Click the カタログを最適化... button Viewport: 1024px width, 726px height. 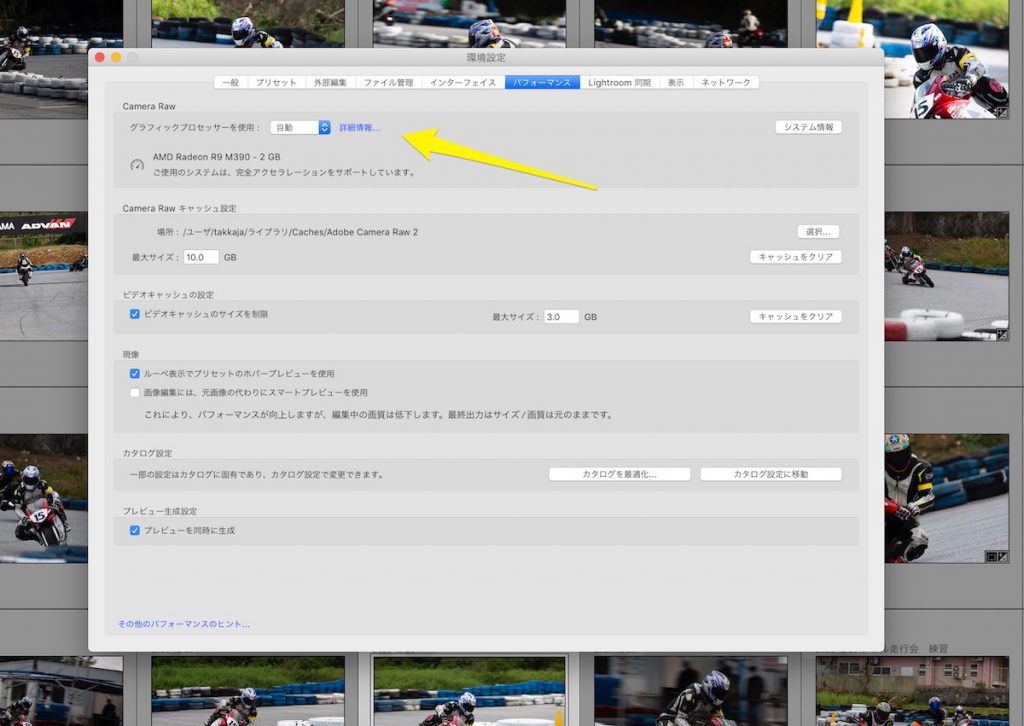619,474
